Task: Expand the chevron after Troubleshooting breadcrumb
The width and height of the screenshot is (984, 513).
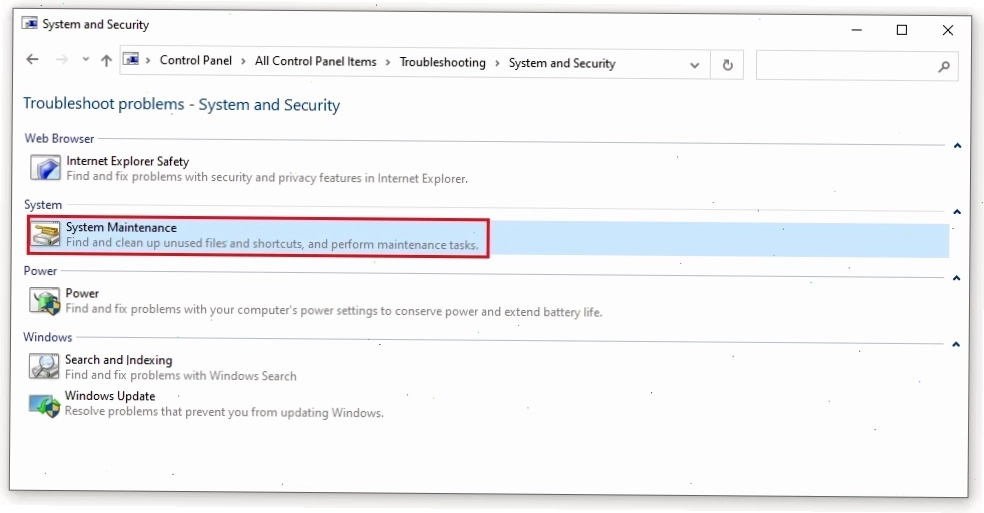Action: (x=497, y=63)
